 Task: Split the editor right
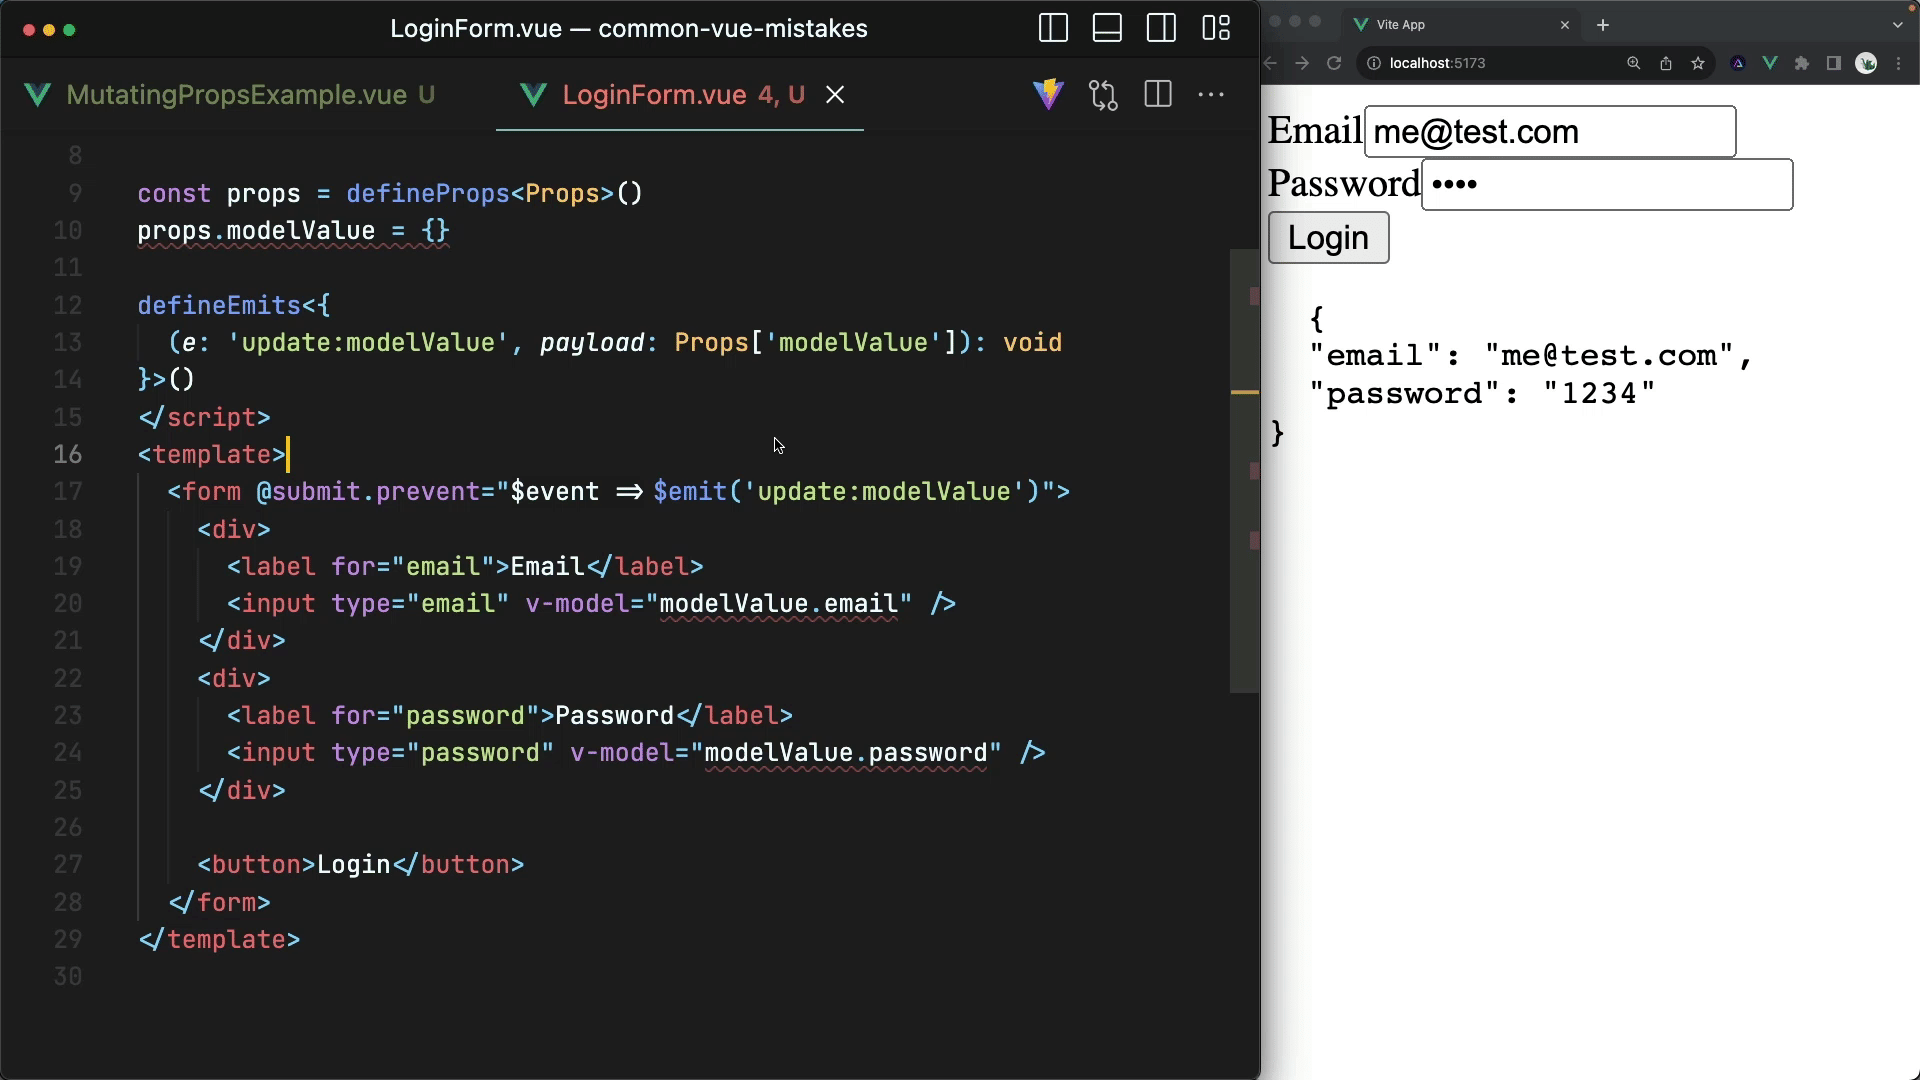(x=1158, y=95)
